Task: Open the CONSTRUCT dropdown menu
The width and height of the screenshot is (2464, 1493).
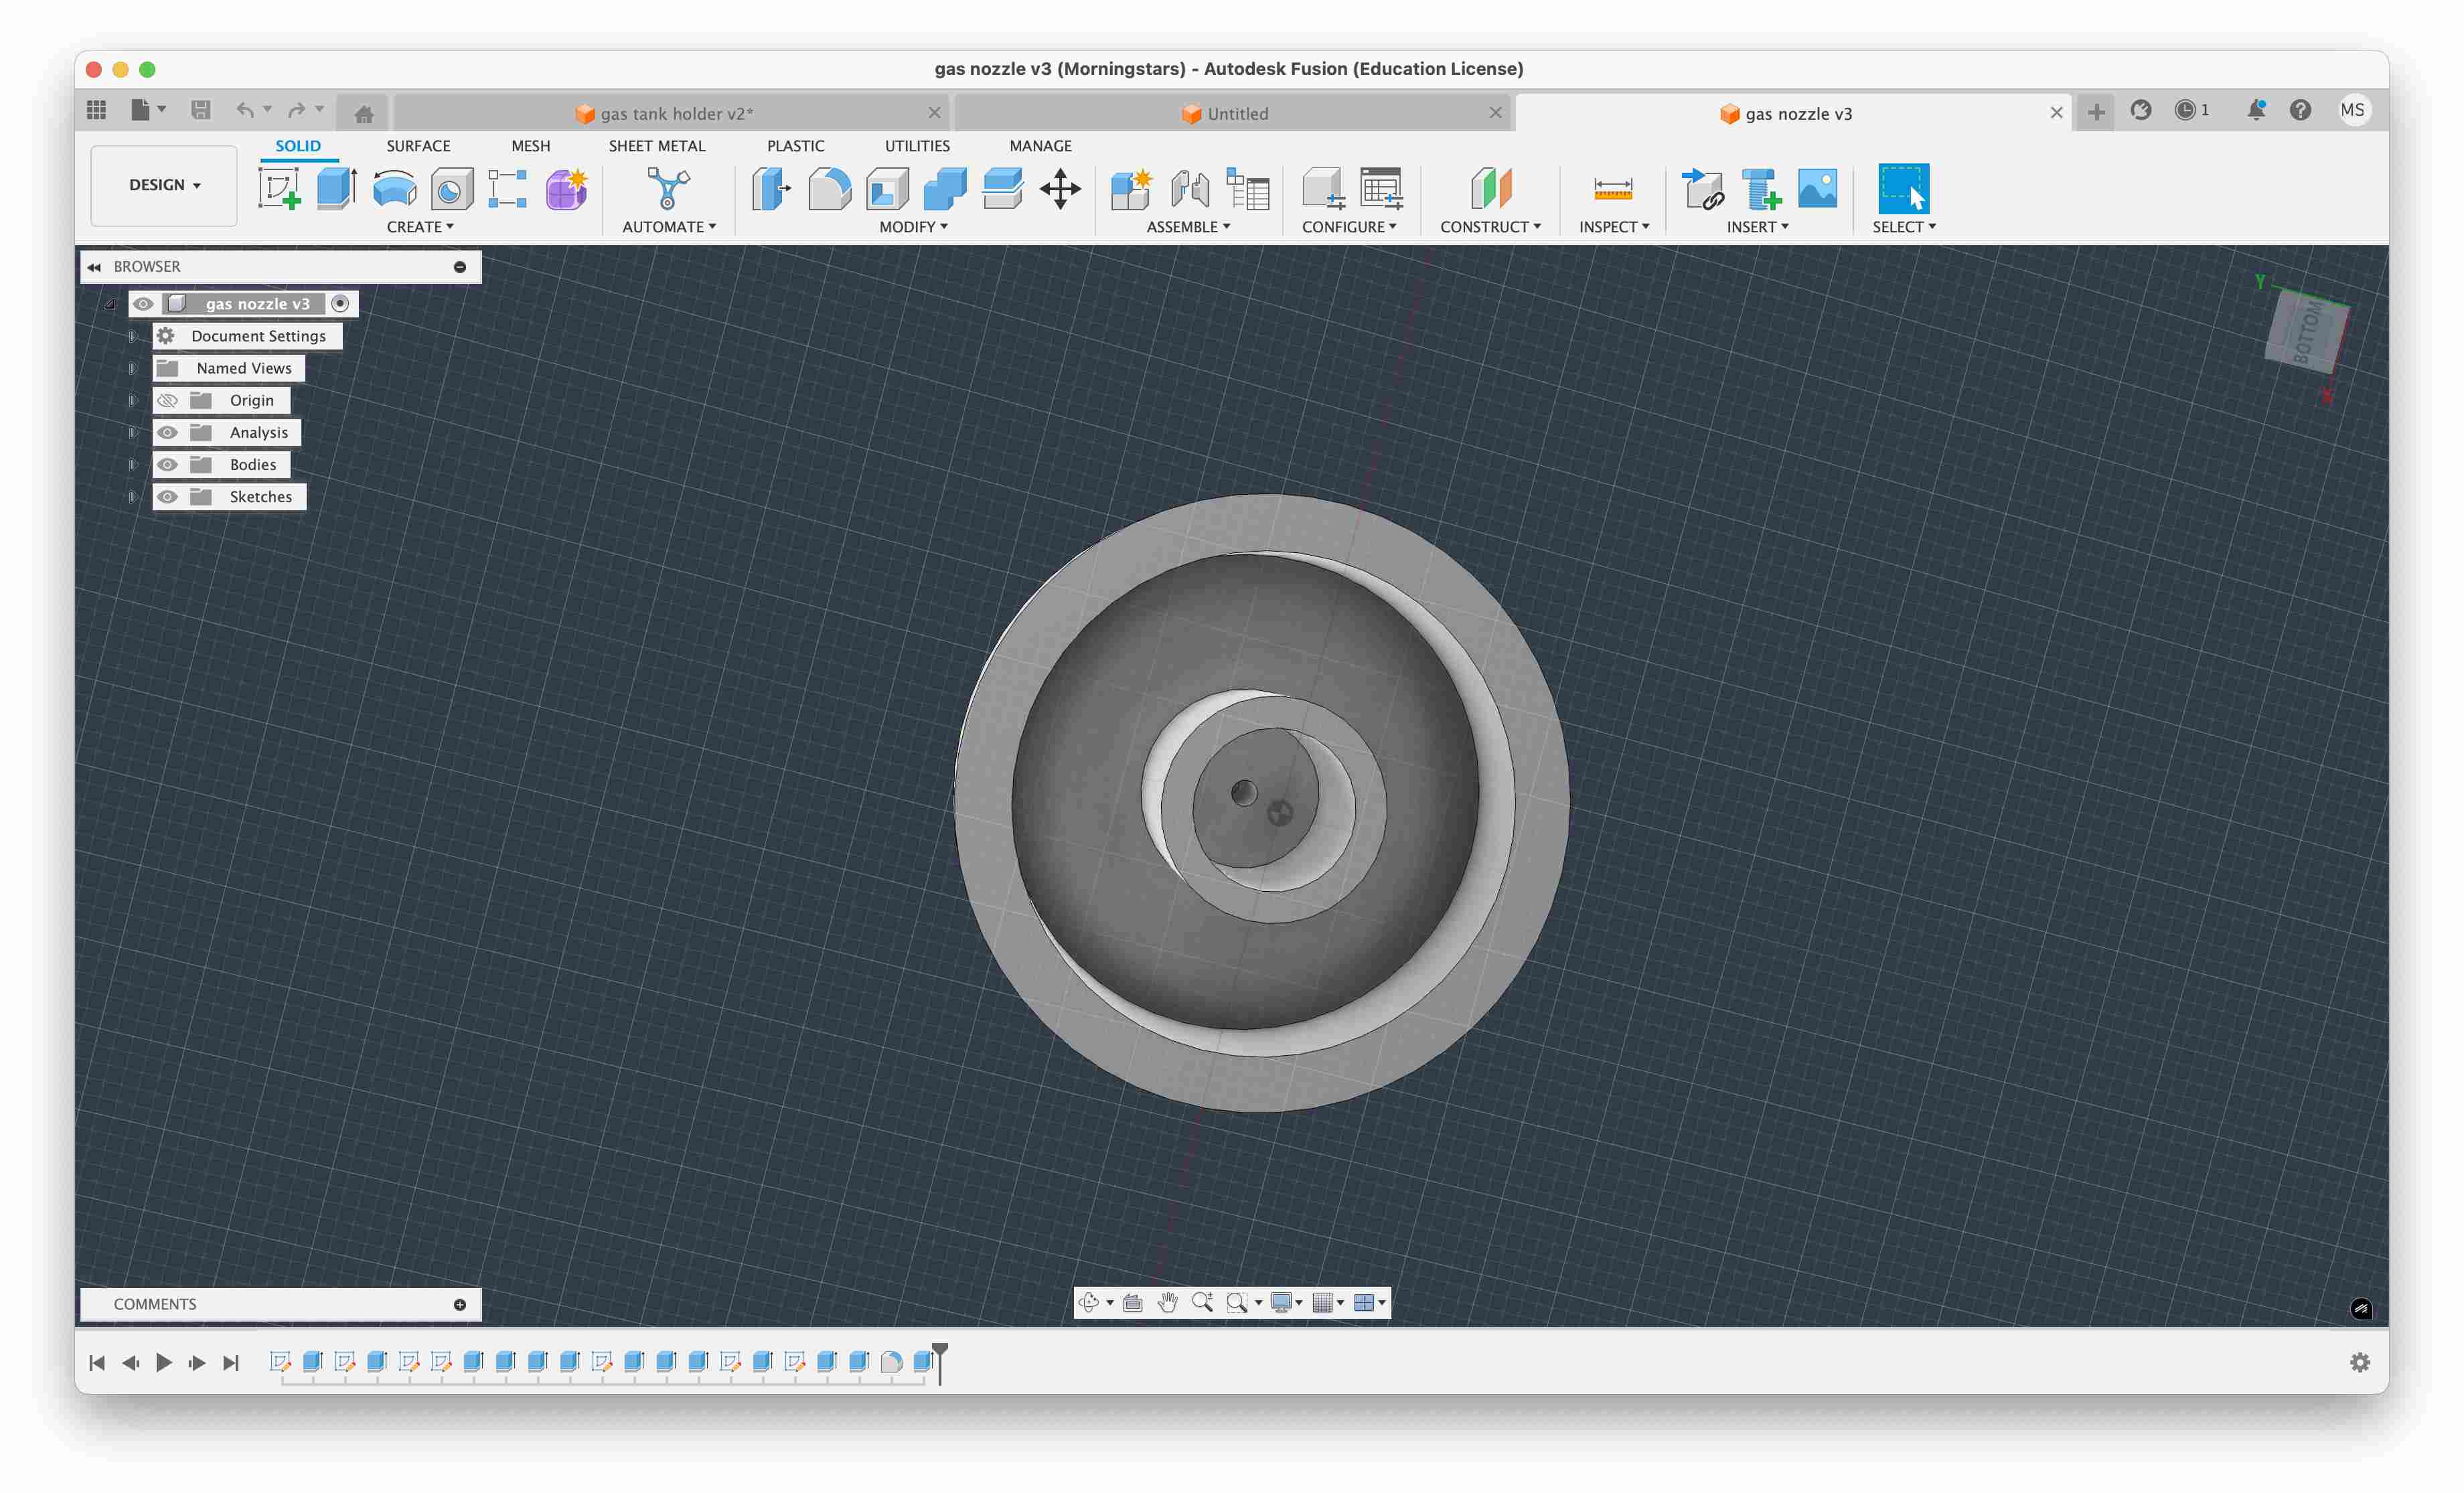Action: (1490, 227)
